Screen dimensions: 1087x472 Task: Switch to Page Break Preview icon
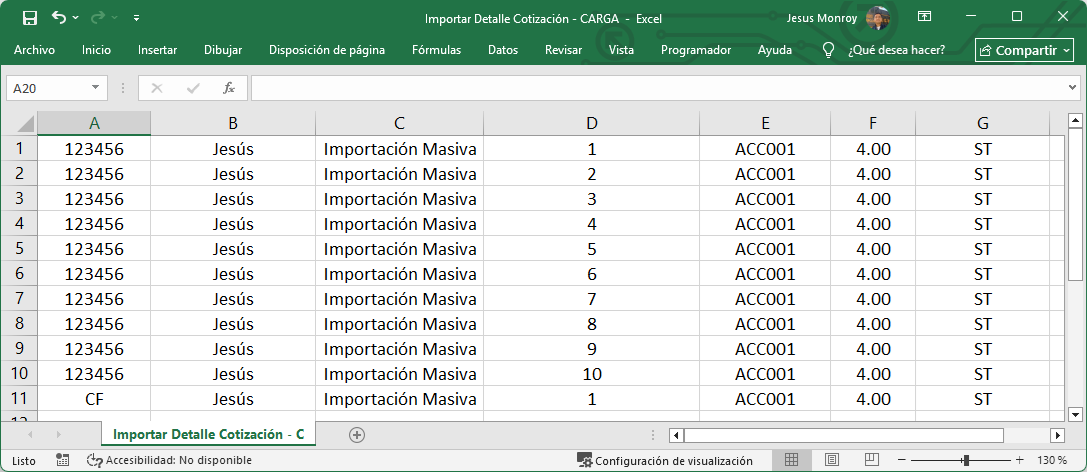click(872, 460)
